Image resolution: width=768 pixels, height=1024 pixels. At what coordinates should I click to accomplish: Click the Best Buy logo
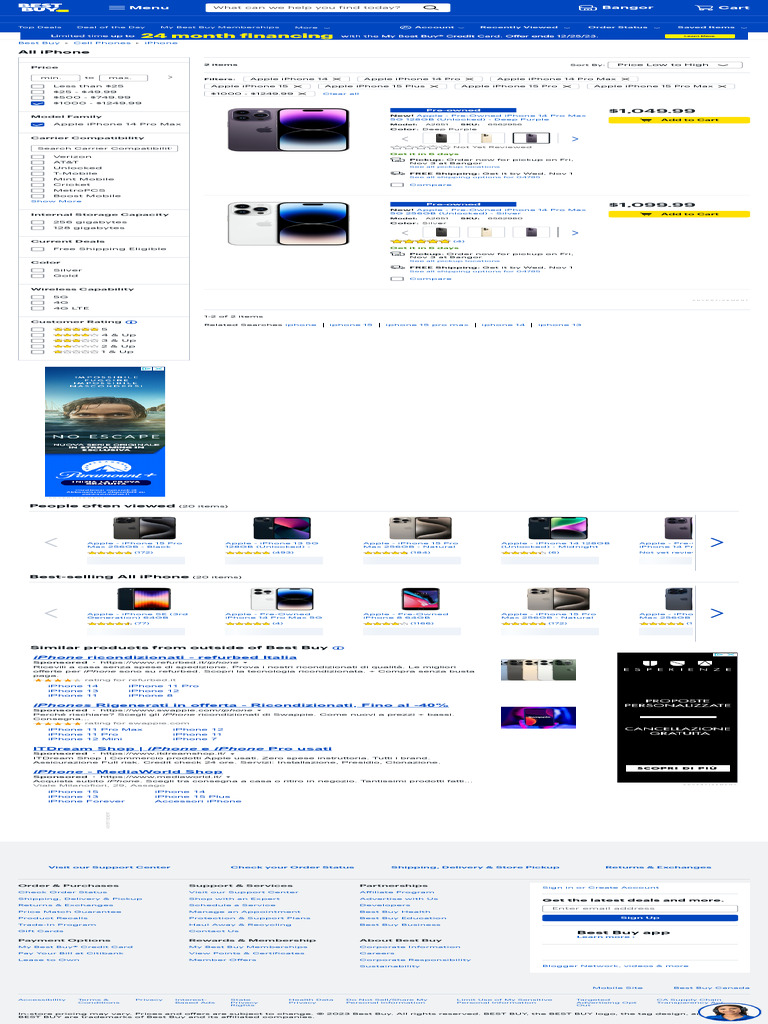(x=42, y=8)
